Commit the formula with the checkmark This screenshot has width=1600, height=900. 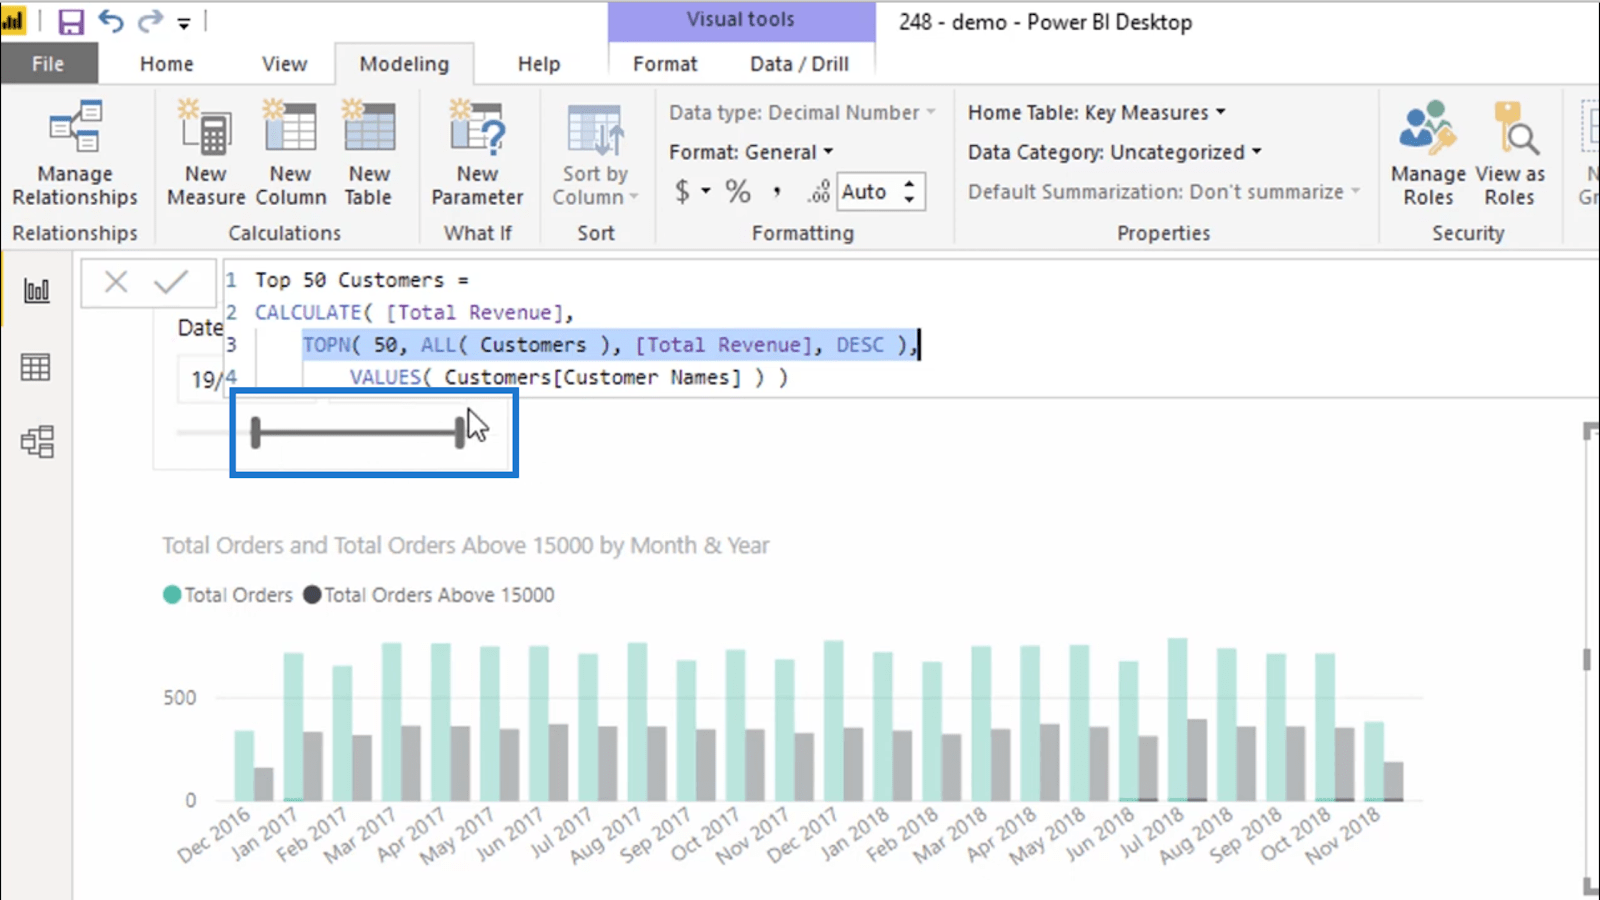(x=171, y=282)
